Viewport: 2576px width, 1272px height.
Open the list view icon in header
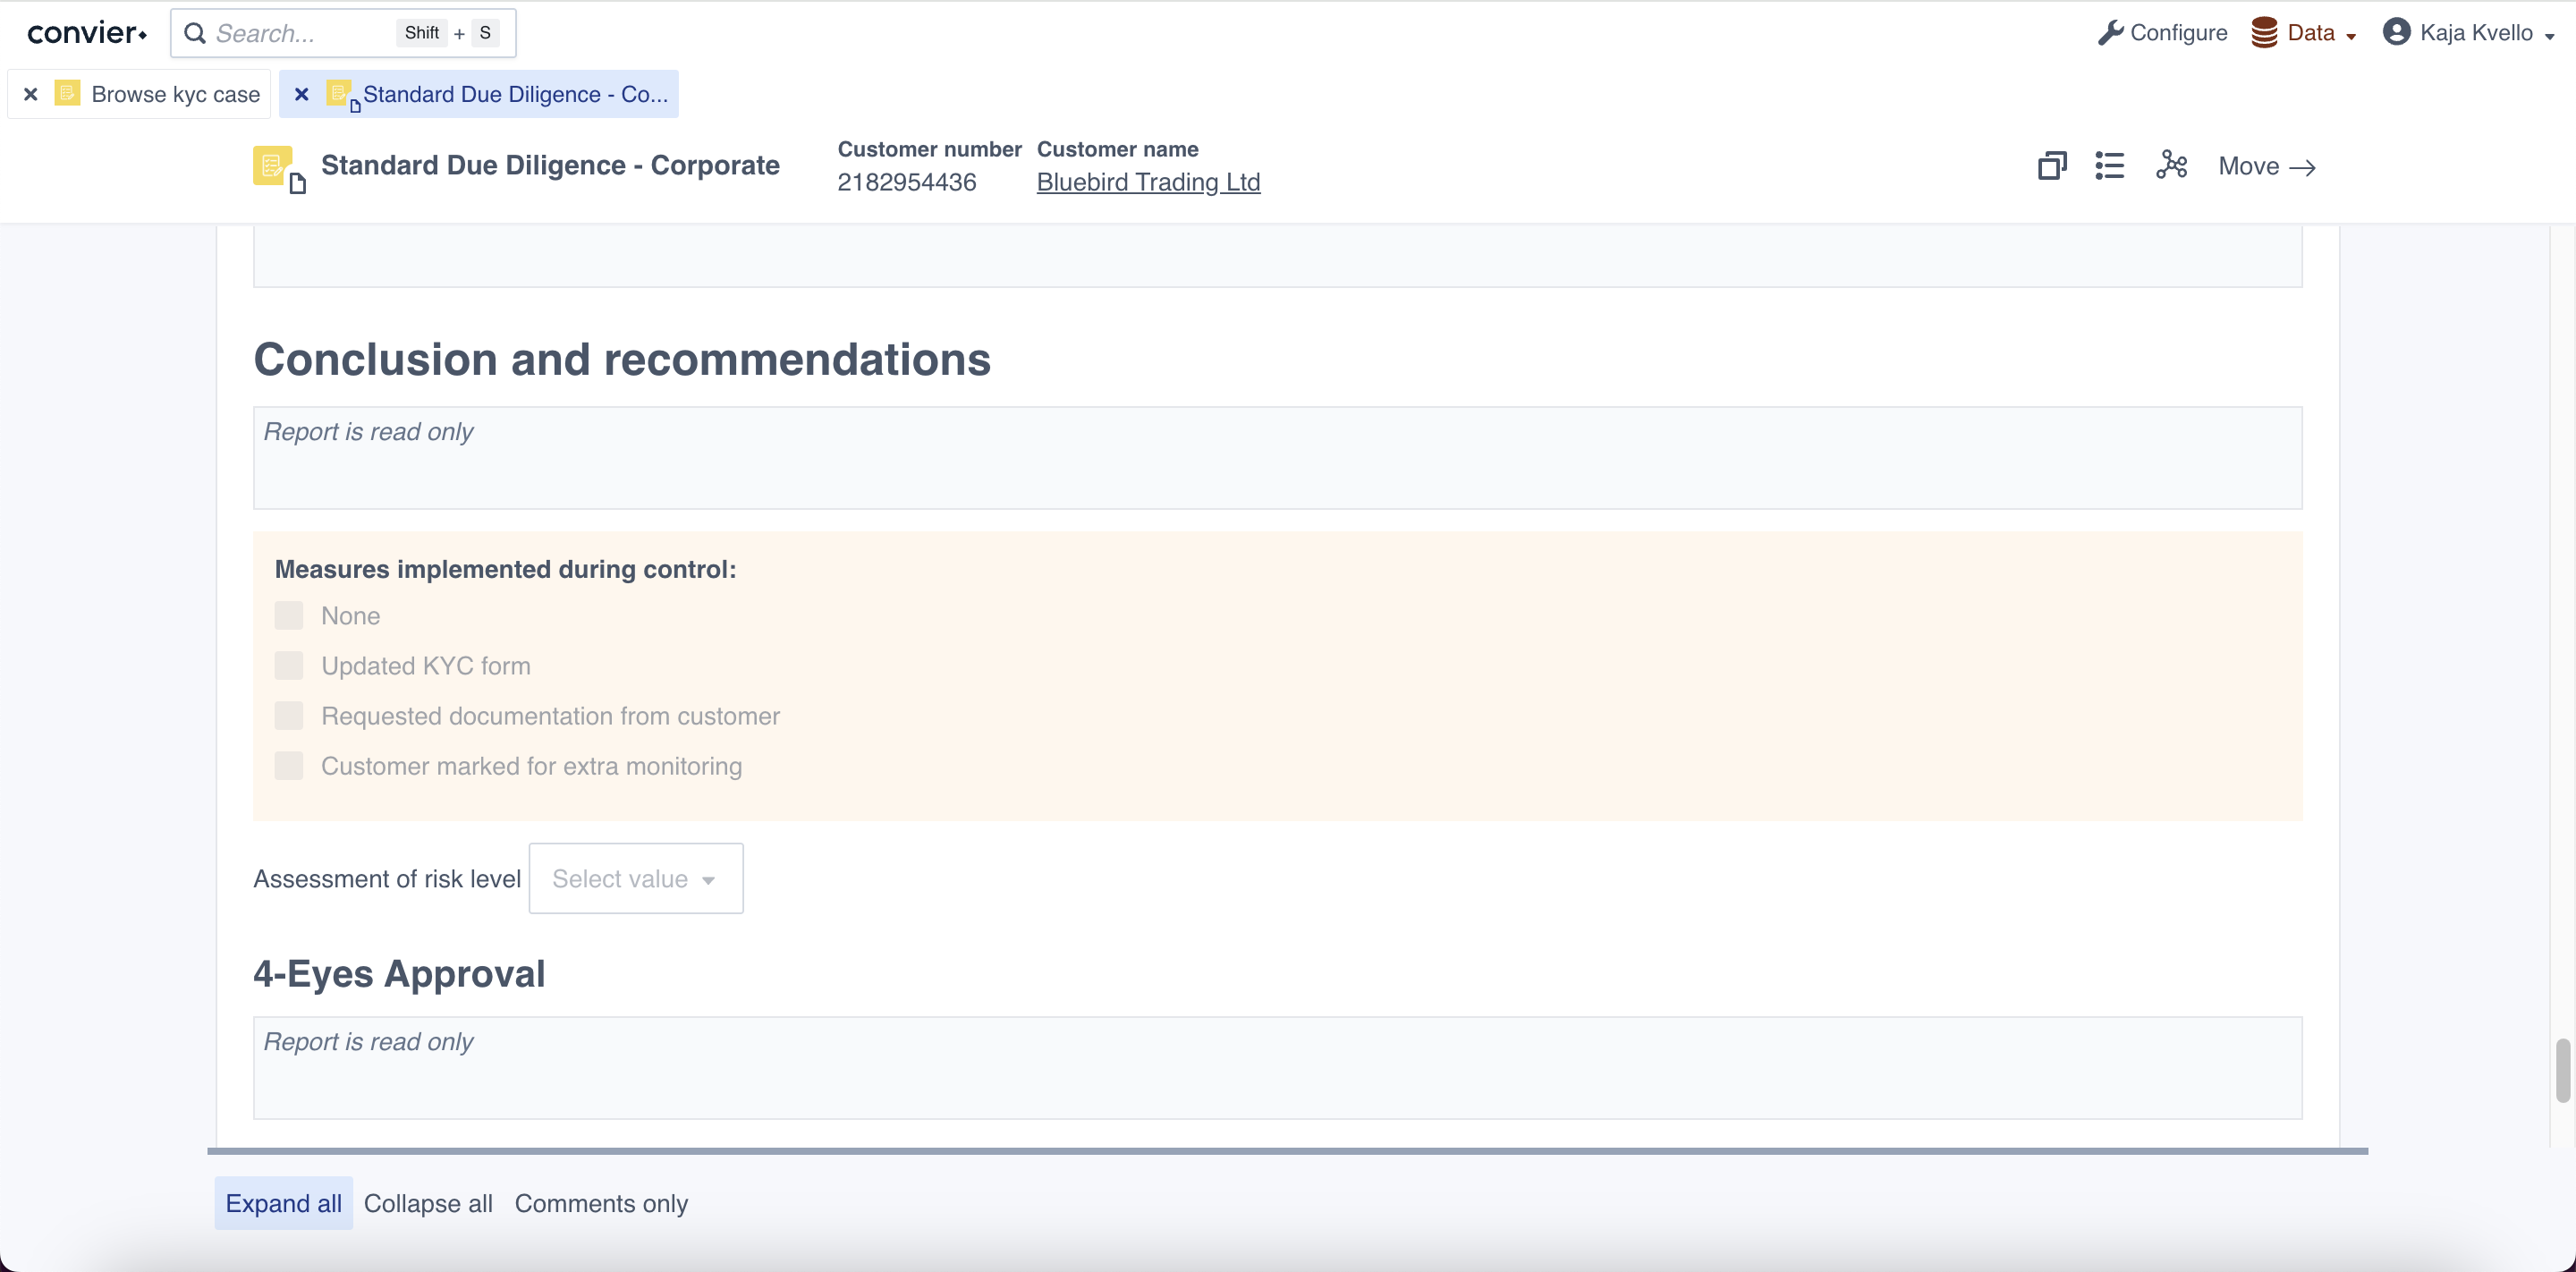click(2109, 166)
